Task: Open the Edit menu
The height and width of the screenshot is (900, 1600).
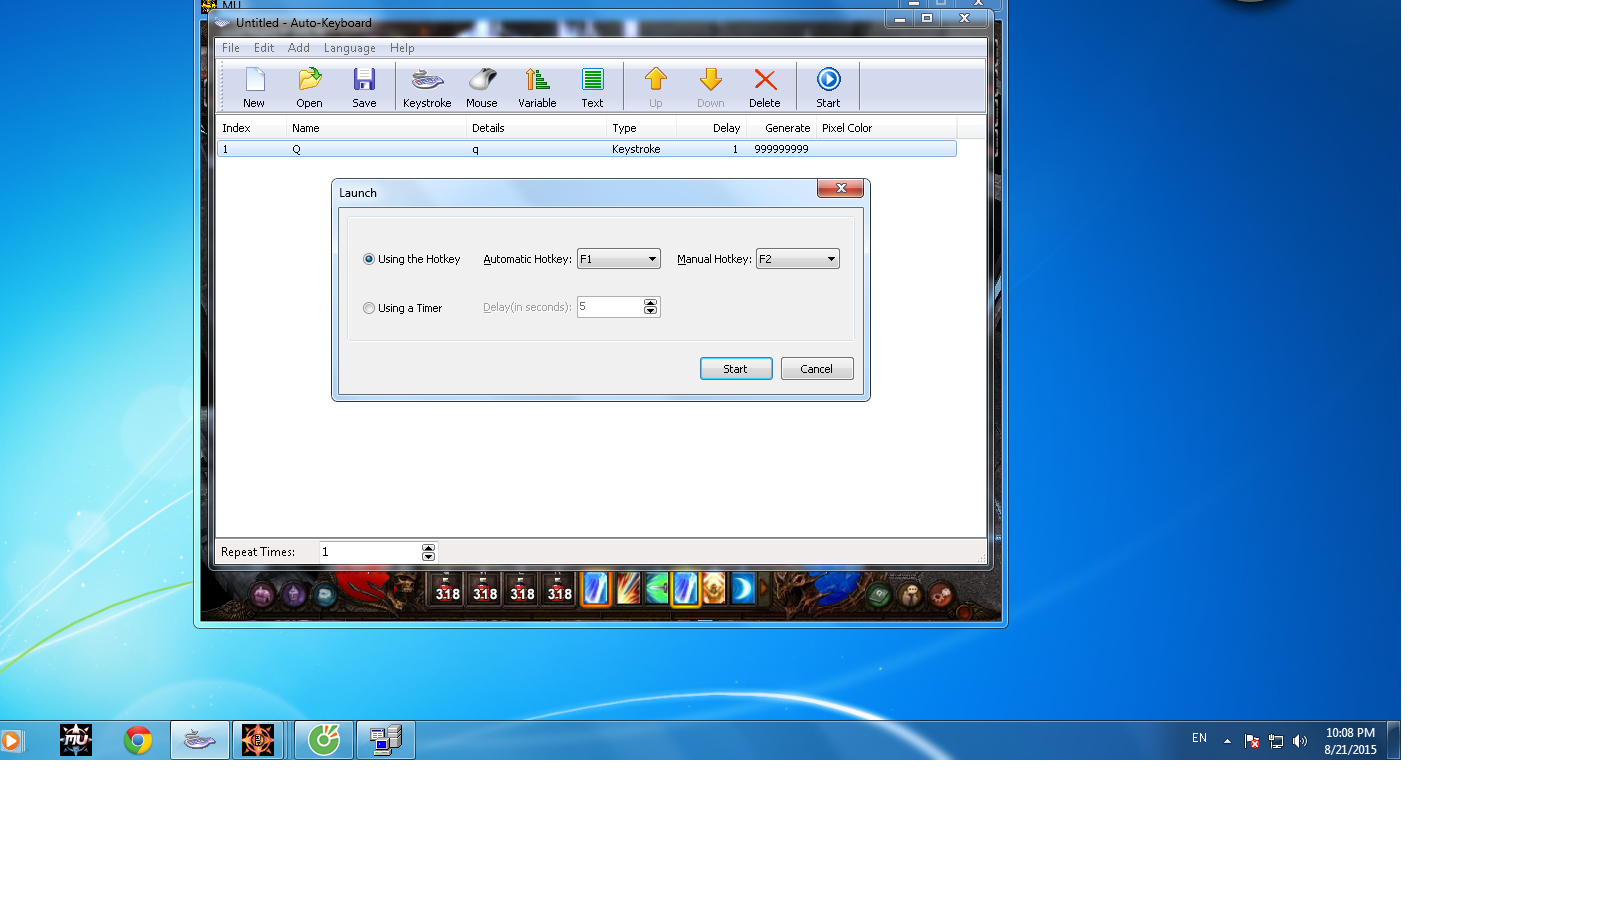Action: 264,48
